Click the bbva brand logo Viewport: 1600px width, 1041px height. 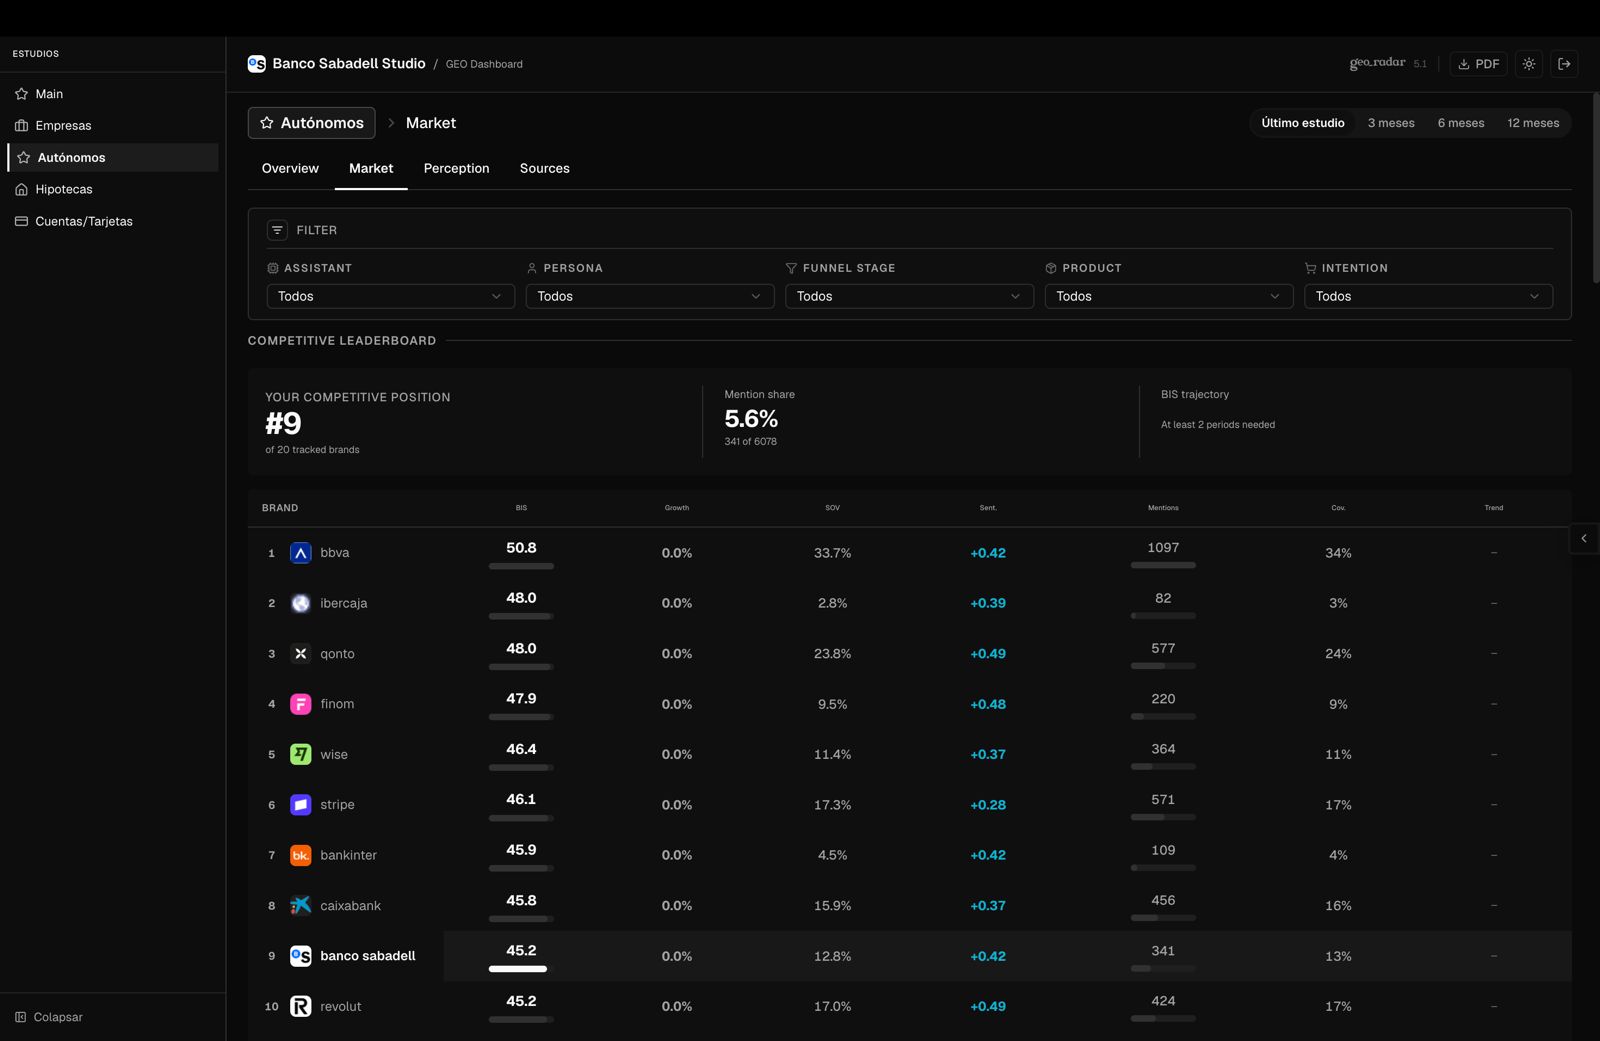pos(300,553)
